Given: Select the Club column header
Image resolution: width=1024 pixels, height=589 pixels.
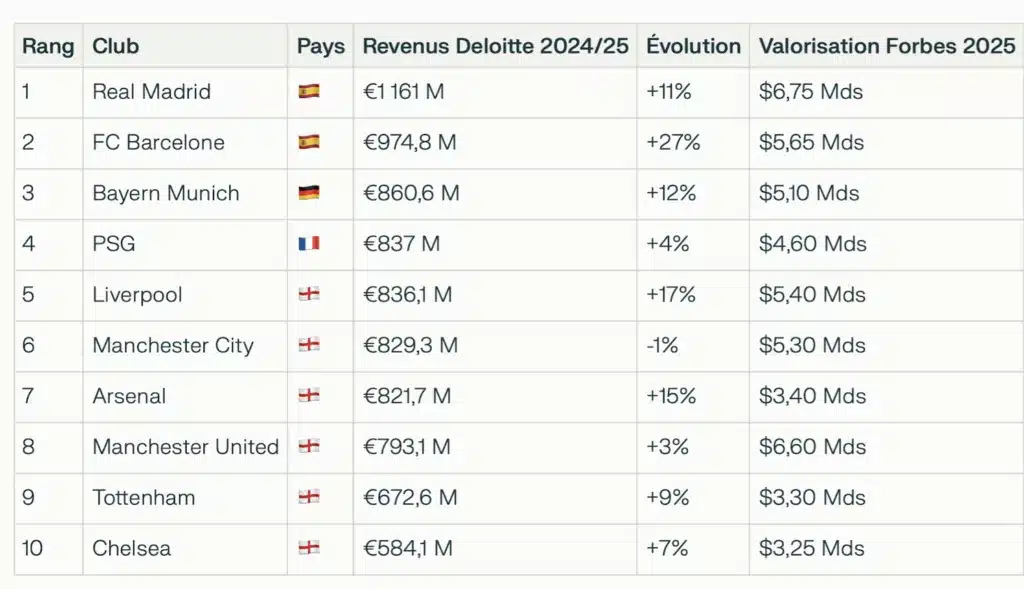Looking at the screenshot, I should point(115,46).
